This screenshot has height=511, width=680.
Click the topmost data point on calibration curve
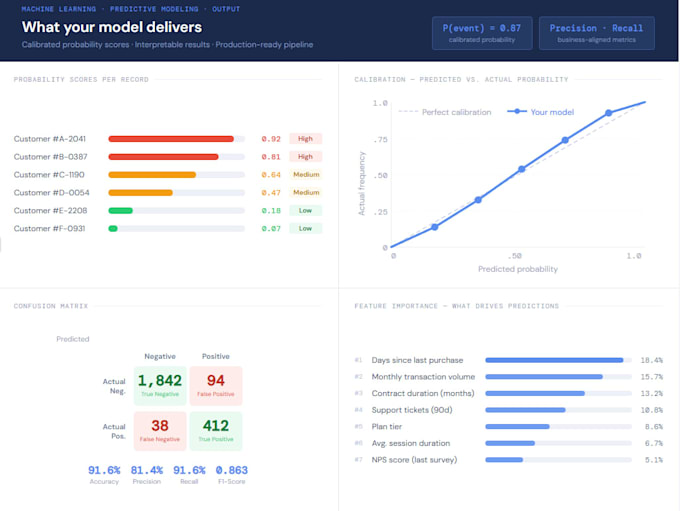point(608,113)
